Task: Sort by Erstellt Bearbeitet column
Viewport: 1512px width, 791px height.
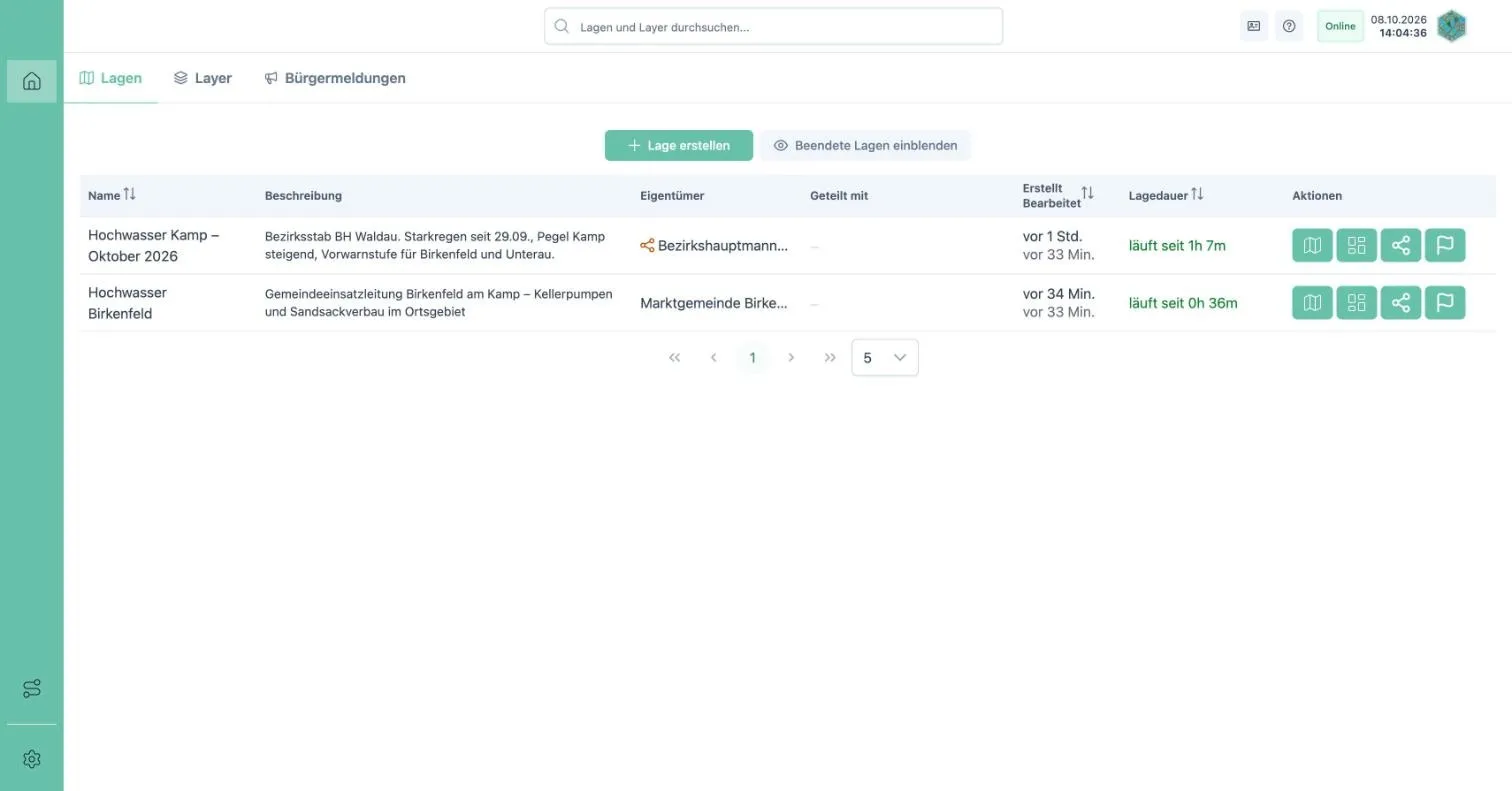Action: coord(1088,193)
